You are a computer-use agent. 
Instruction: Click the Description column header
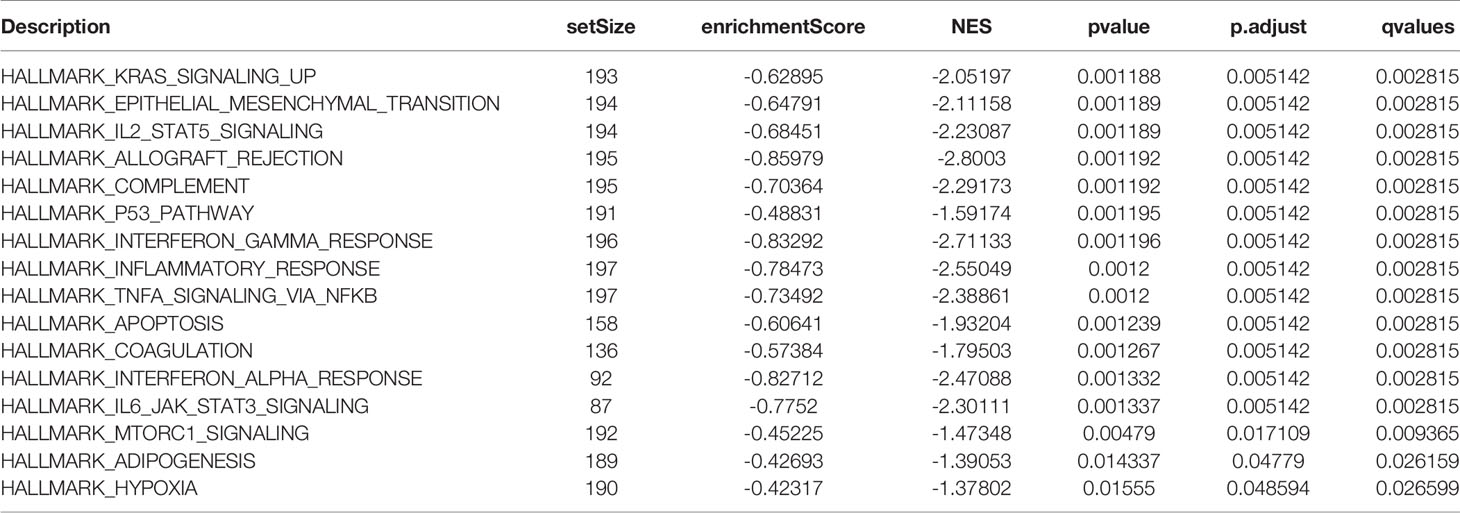pyautogui.click(x=56, y=28)
